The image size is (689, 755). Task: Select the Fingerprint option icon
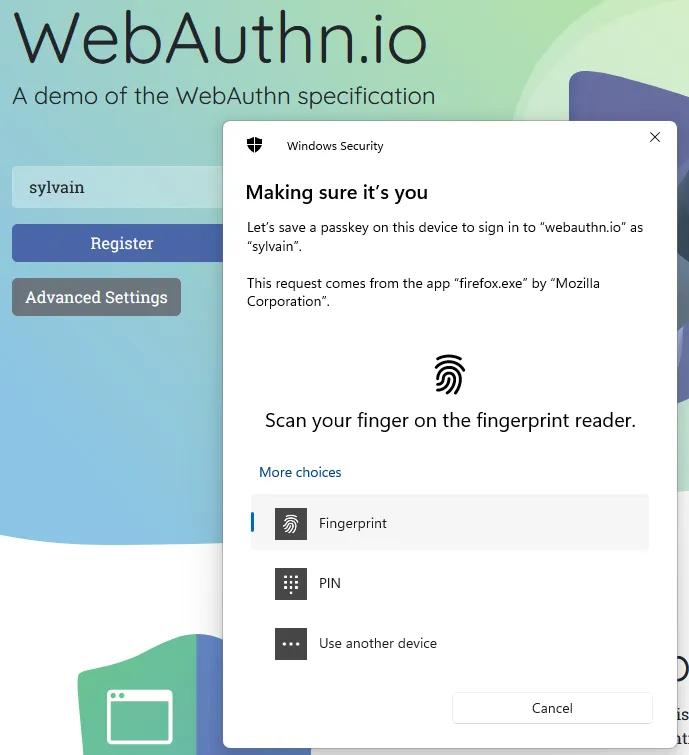click(291, 523)
